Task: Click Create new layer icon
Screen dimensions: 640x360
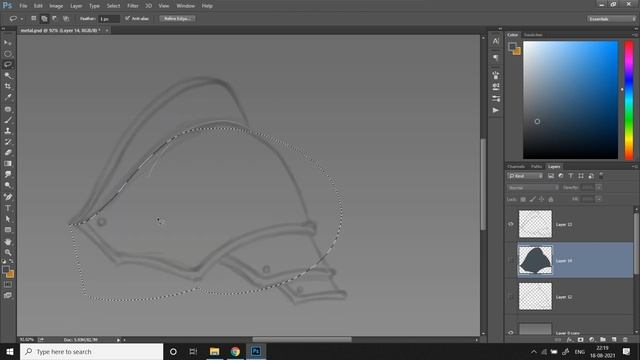Action: [x=614, y=340]
